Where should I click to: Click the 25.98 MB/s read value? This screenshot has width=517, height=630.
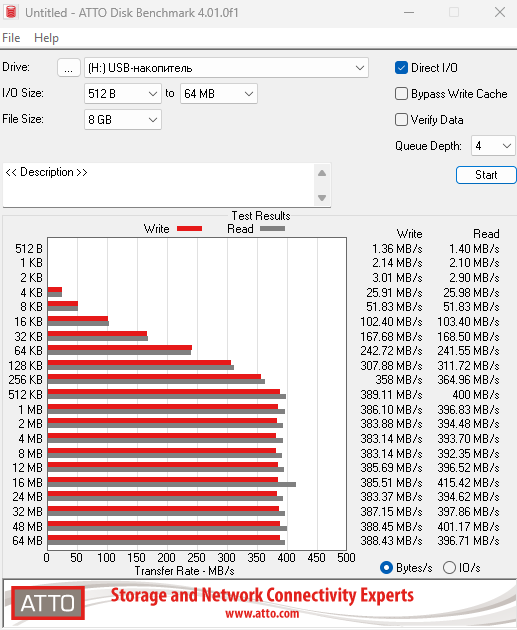pos(471,292)
